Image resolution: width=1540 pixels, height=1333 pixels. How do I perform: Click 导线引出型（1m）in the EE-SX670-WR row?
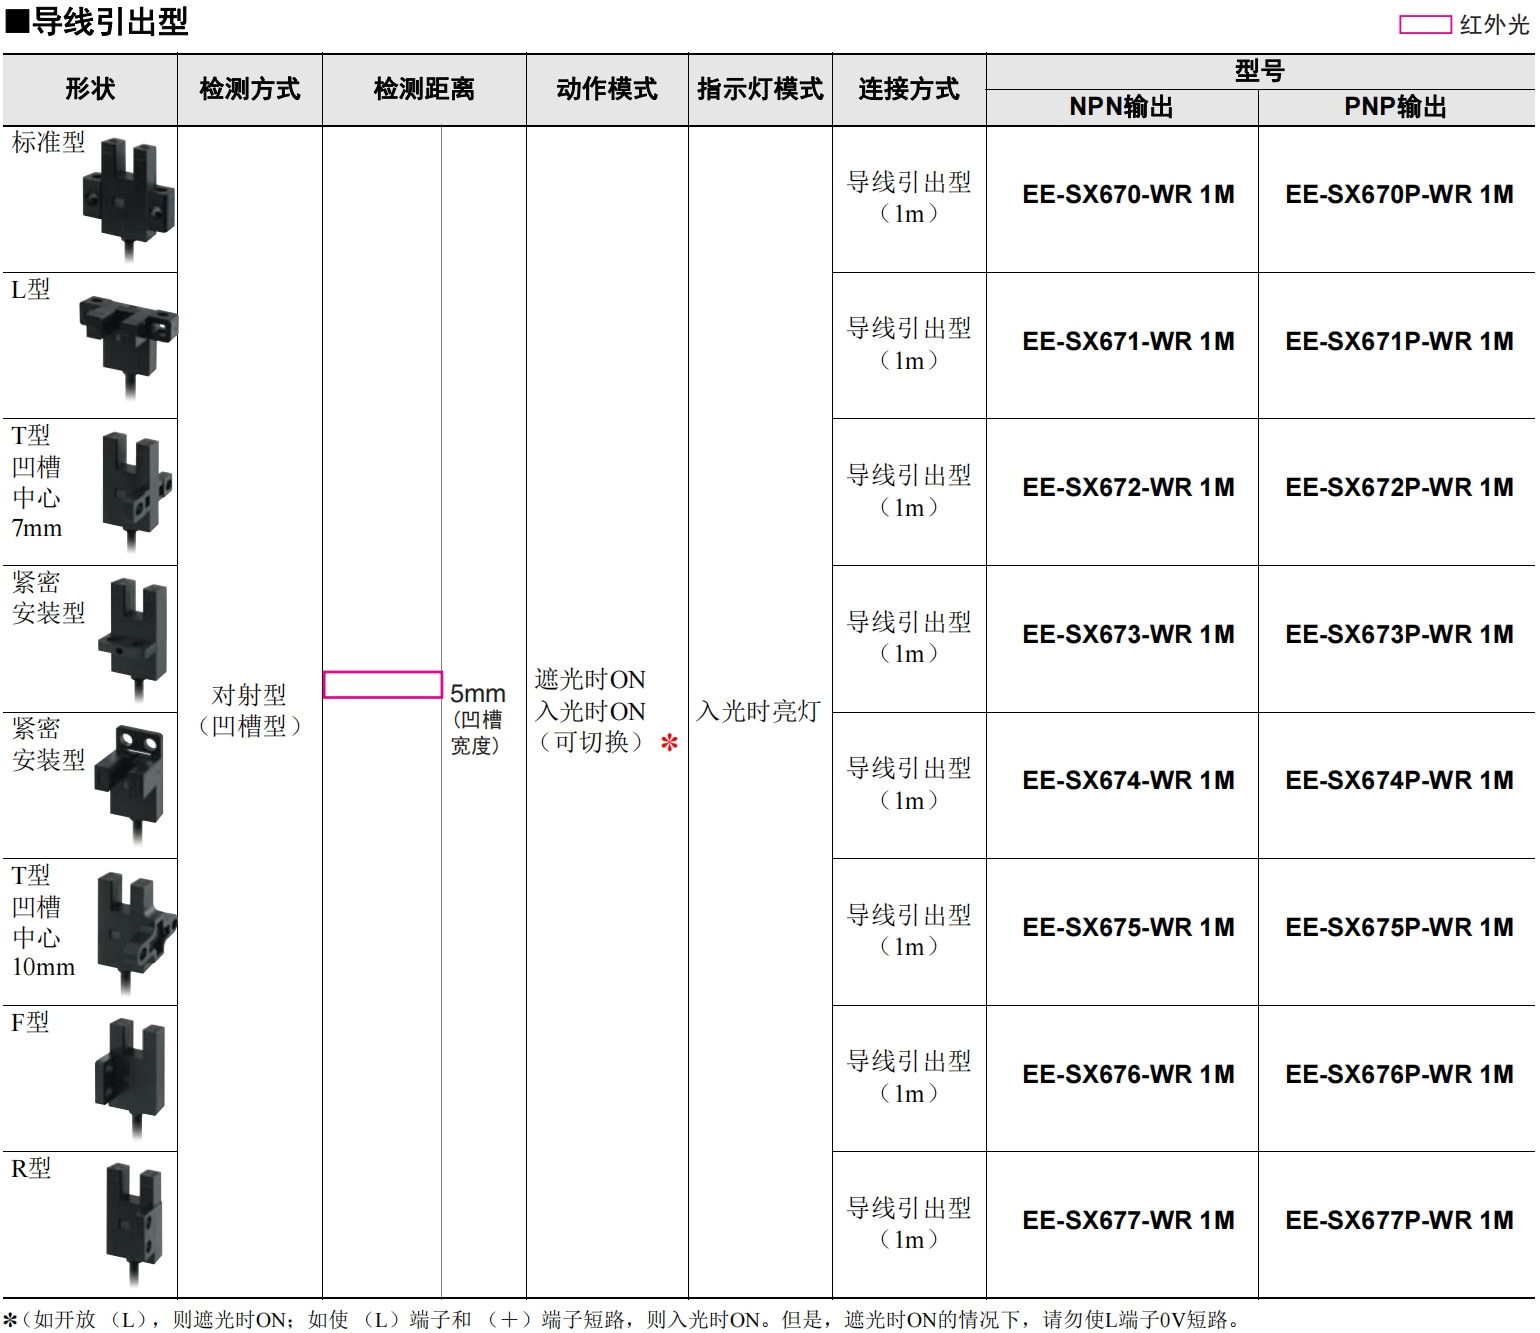(x=909, y=198)
